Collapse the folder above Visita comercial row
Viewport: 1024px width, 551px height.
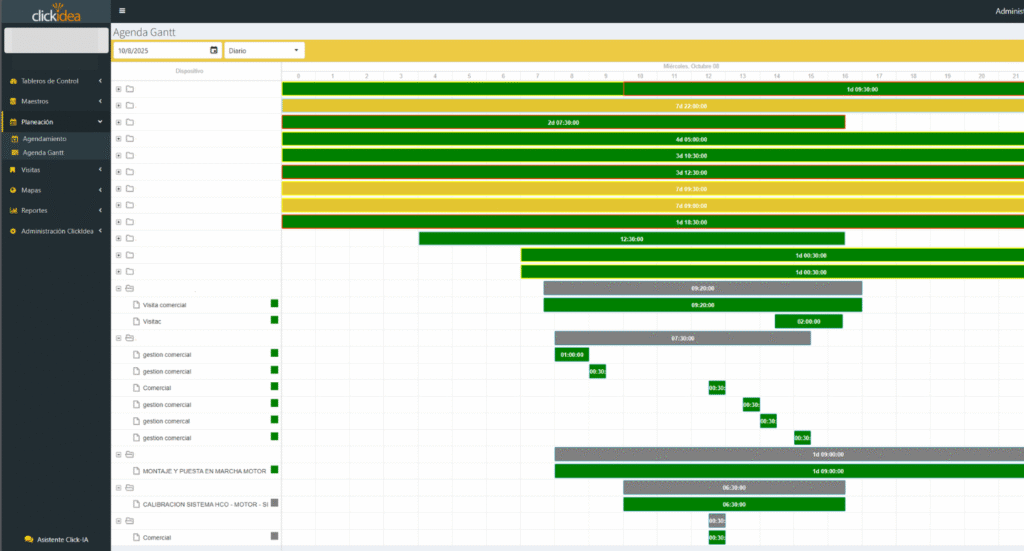pyautogui.click(x=118, y=288)
